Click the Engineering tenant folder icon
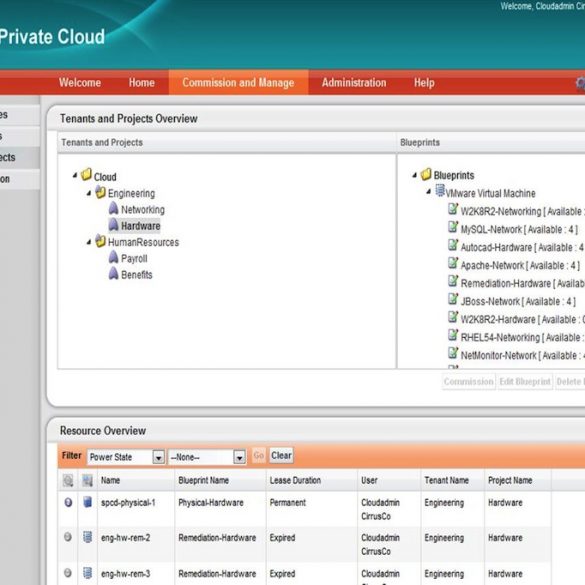The width and height of the screenshot is (585, 585). coord(100,192)
